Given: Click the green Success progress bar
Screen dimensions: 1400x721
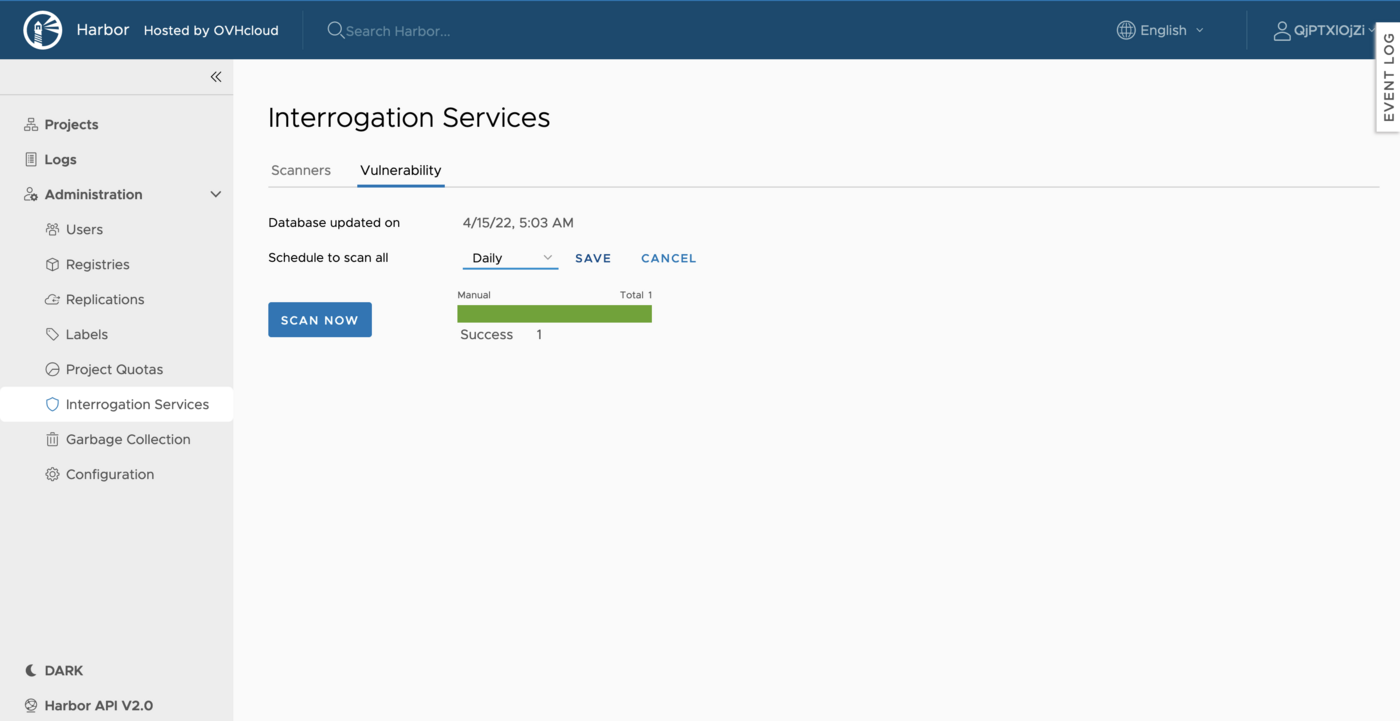Looking at the screenshot, I should point(554,313).
